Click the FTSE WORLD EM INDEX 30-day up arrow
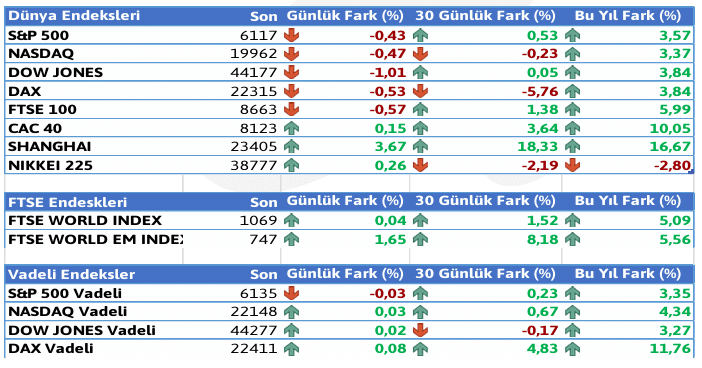This screenshot has width=702, height=368. pyautogui.click(x=420, y=239)
